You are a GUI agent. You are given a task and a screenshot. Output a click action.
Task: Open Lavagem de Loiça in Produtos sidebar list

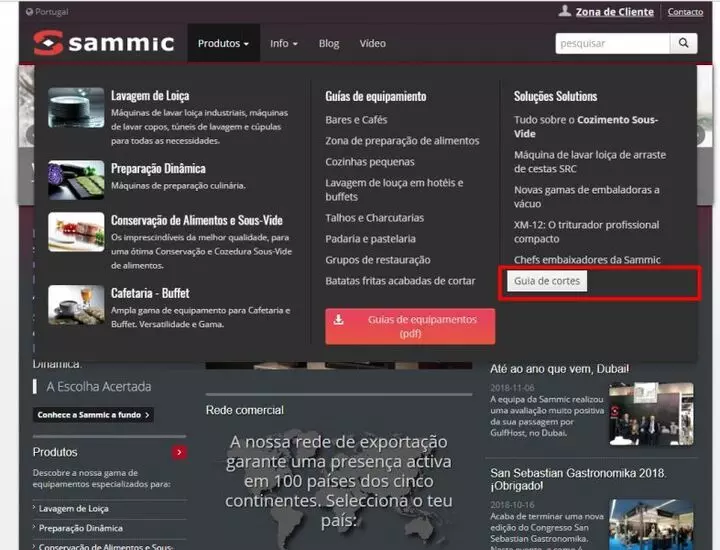pos(73,508)
